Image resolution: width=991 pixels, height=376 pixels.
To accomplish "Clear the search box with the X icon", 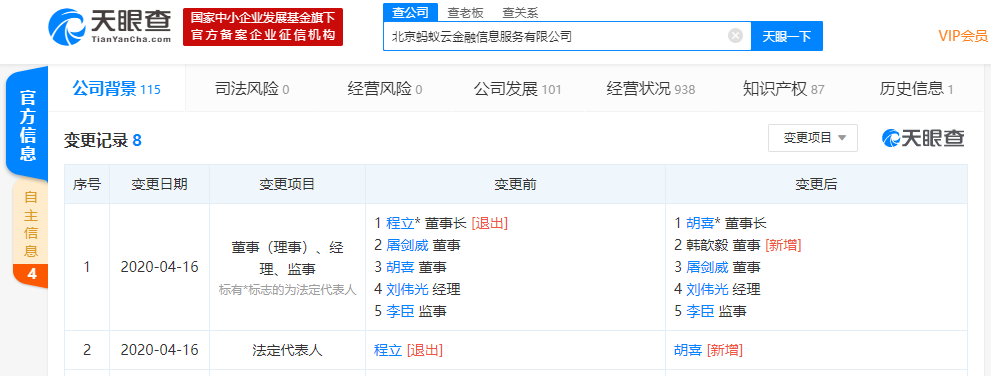I will (735, 35).
